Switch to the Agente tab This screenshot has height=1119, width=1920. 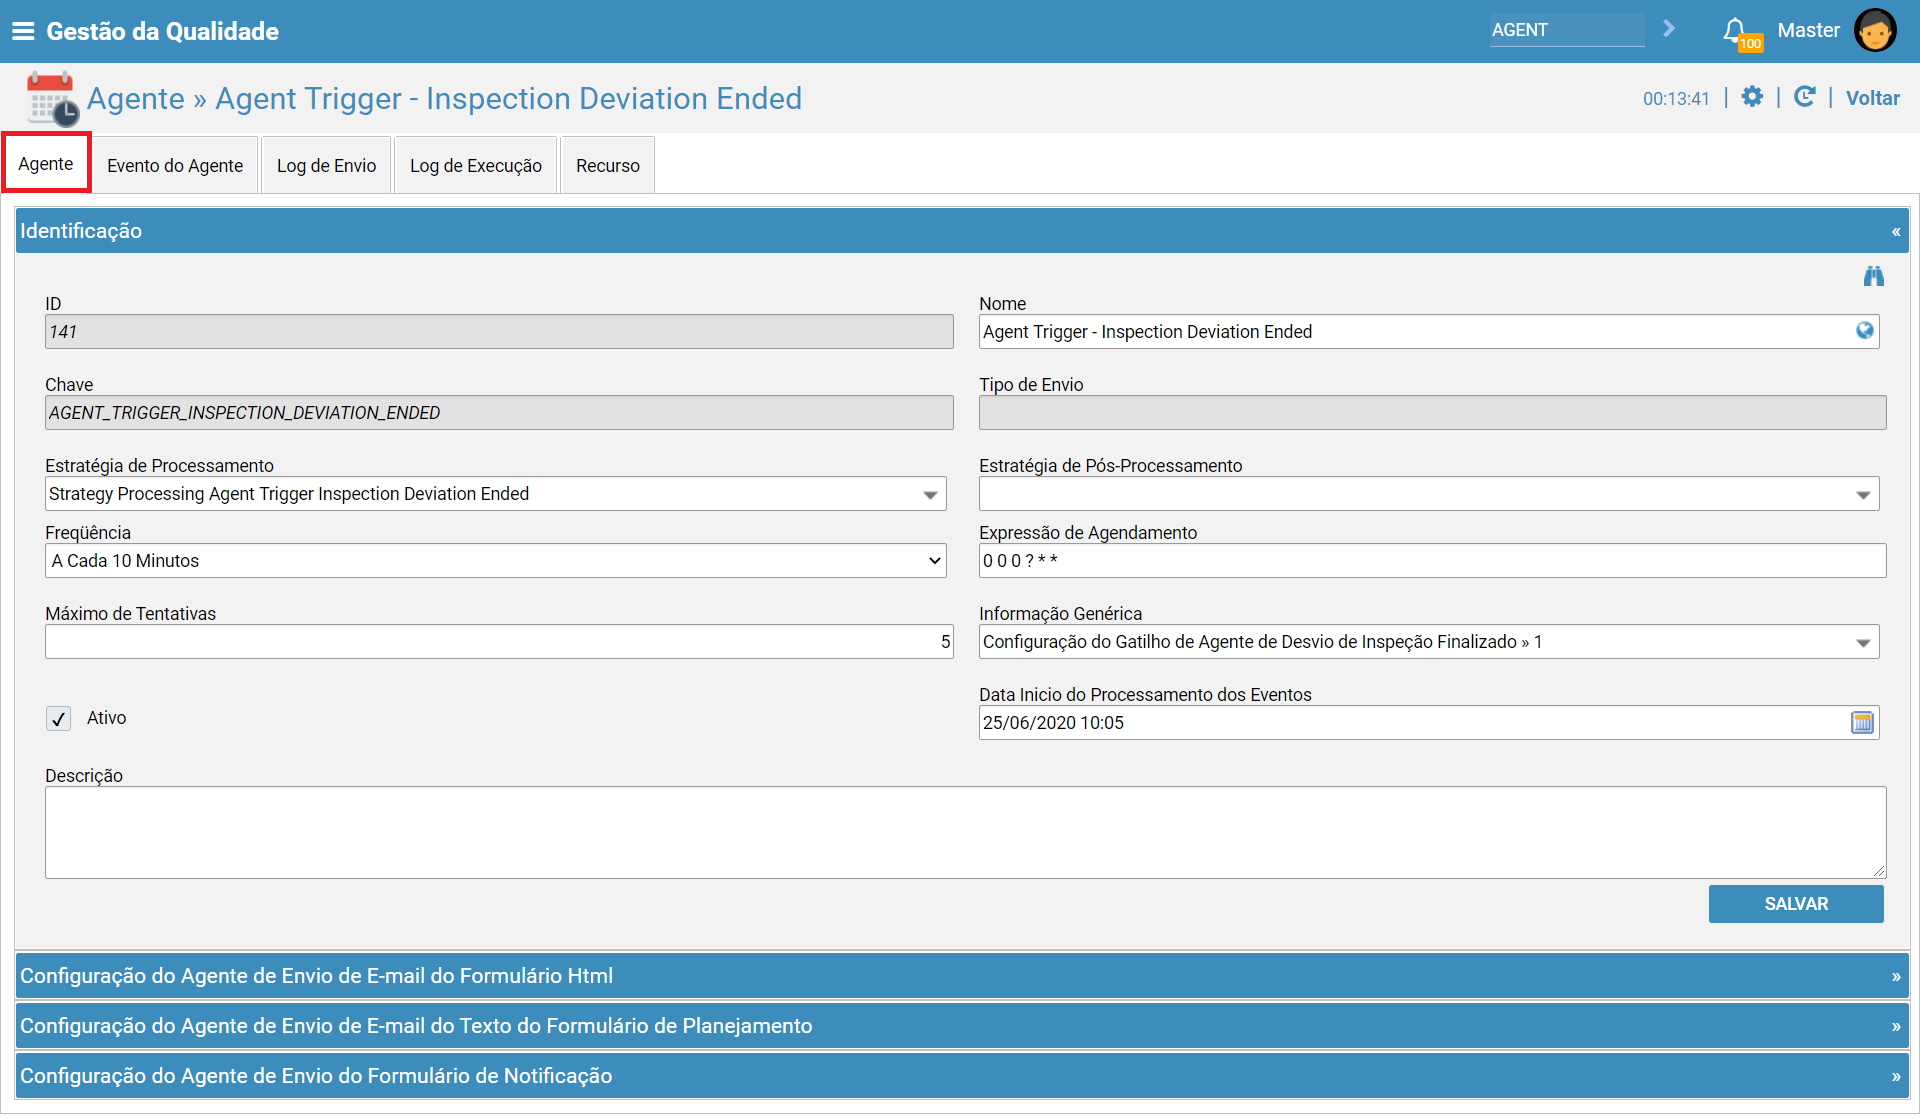coord(46,164)
